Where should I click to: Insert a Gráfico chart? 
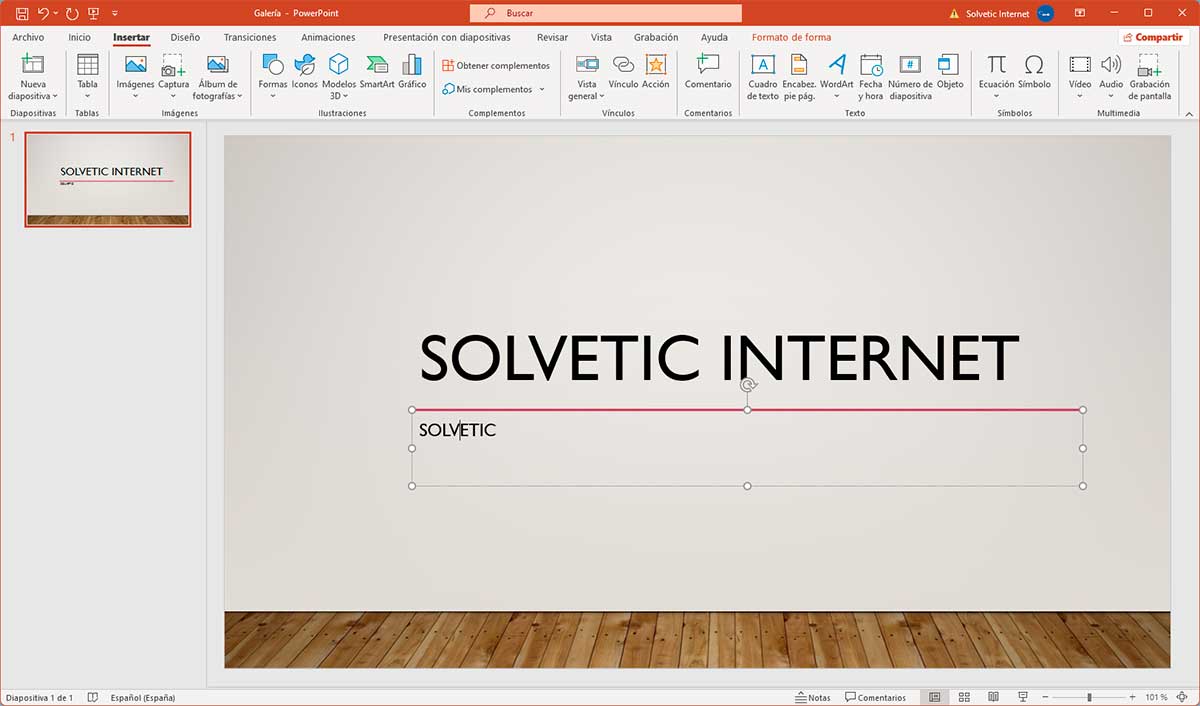tap(412, 72)
